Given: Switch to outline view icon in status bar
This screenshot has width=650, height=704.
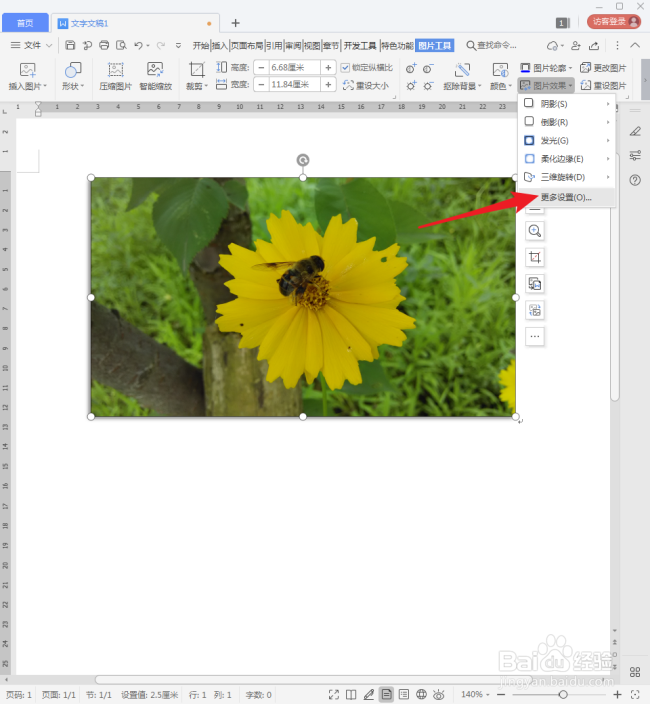Looking at the screenshot, I should (x=404, y=695).
